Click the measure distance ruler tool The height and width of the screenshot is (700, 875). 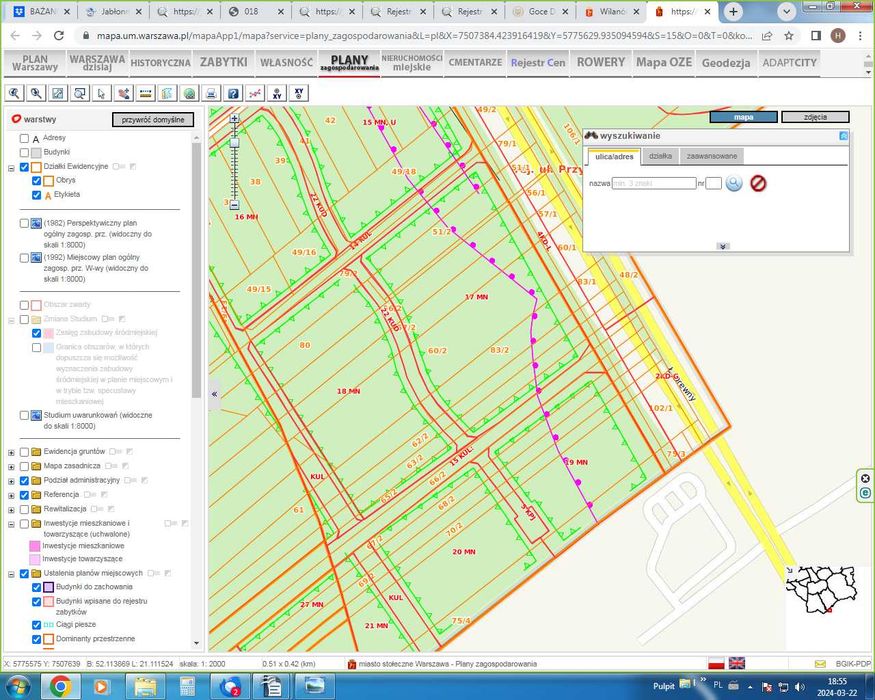(x=146, y=93)
